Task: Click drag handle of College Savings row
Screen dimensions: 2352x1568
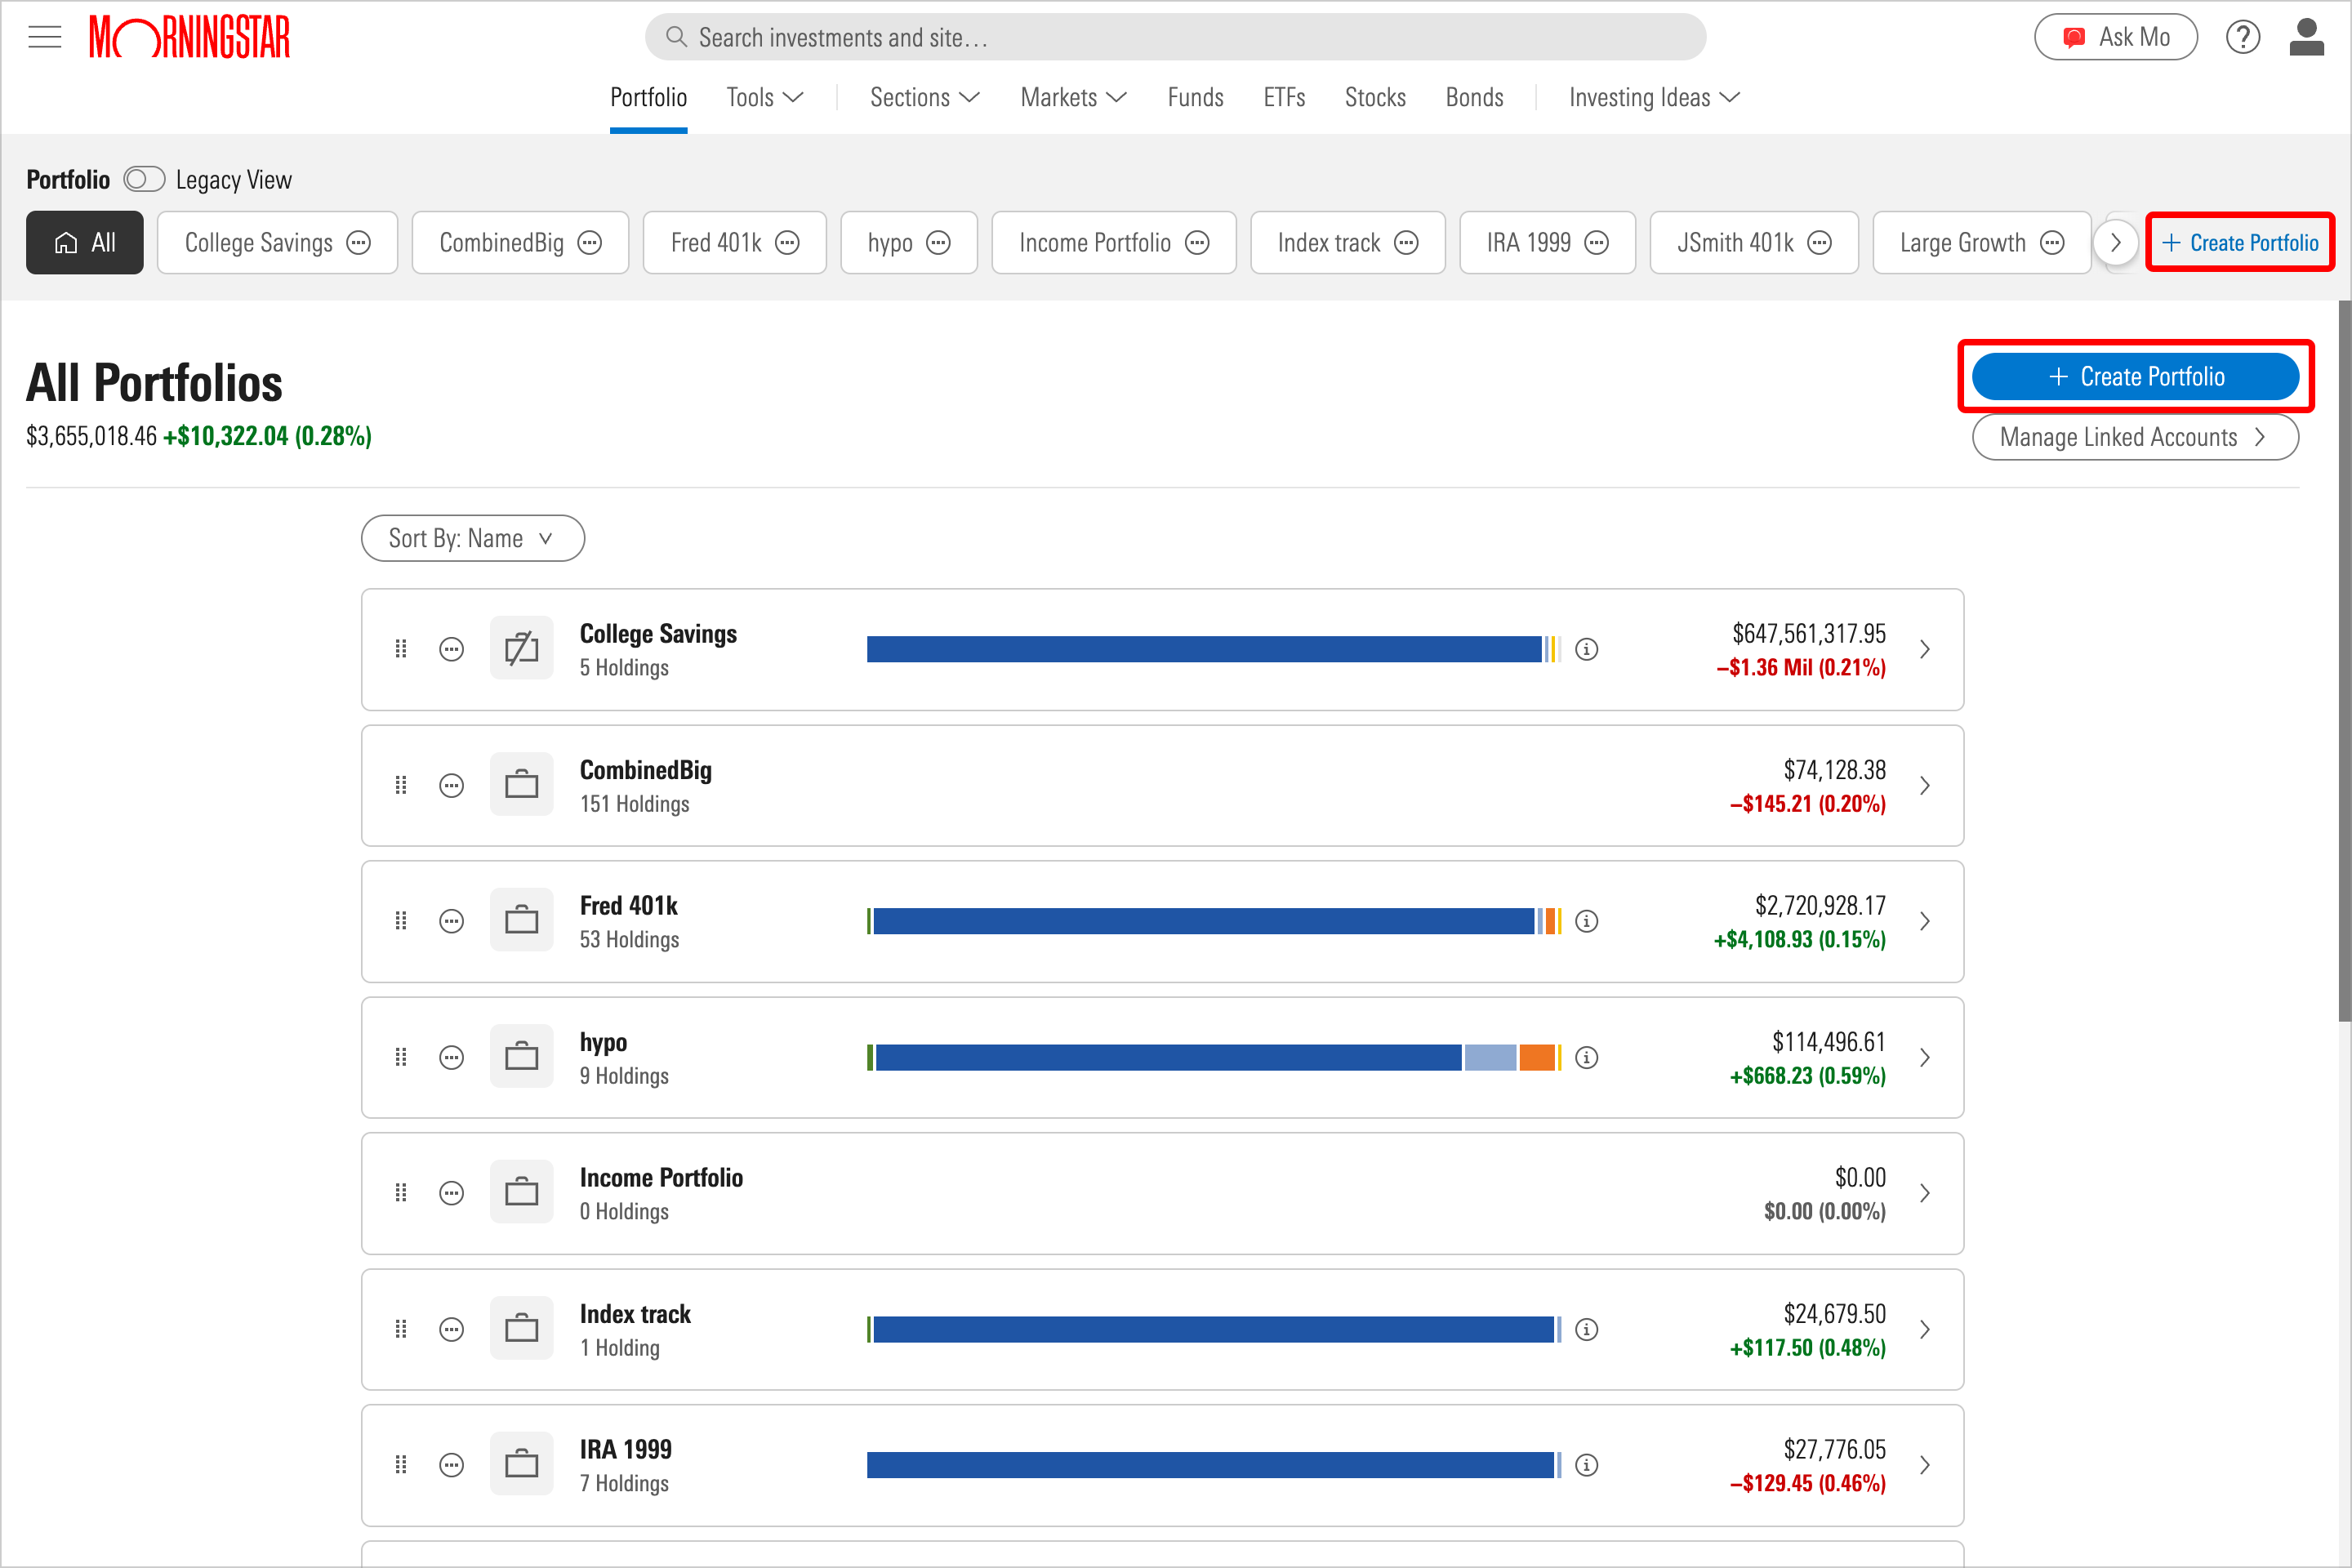Action: pyautogui.click(x=401, y=650)
